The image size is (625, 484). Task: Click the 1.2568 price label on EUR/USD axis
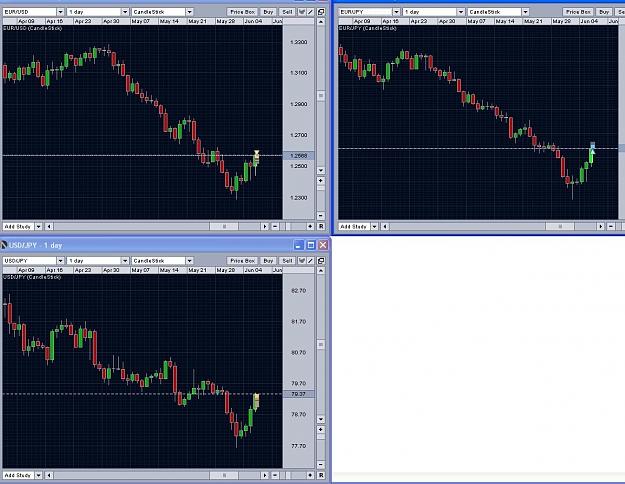[299, 155]
